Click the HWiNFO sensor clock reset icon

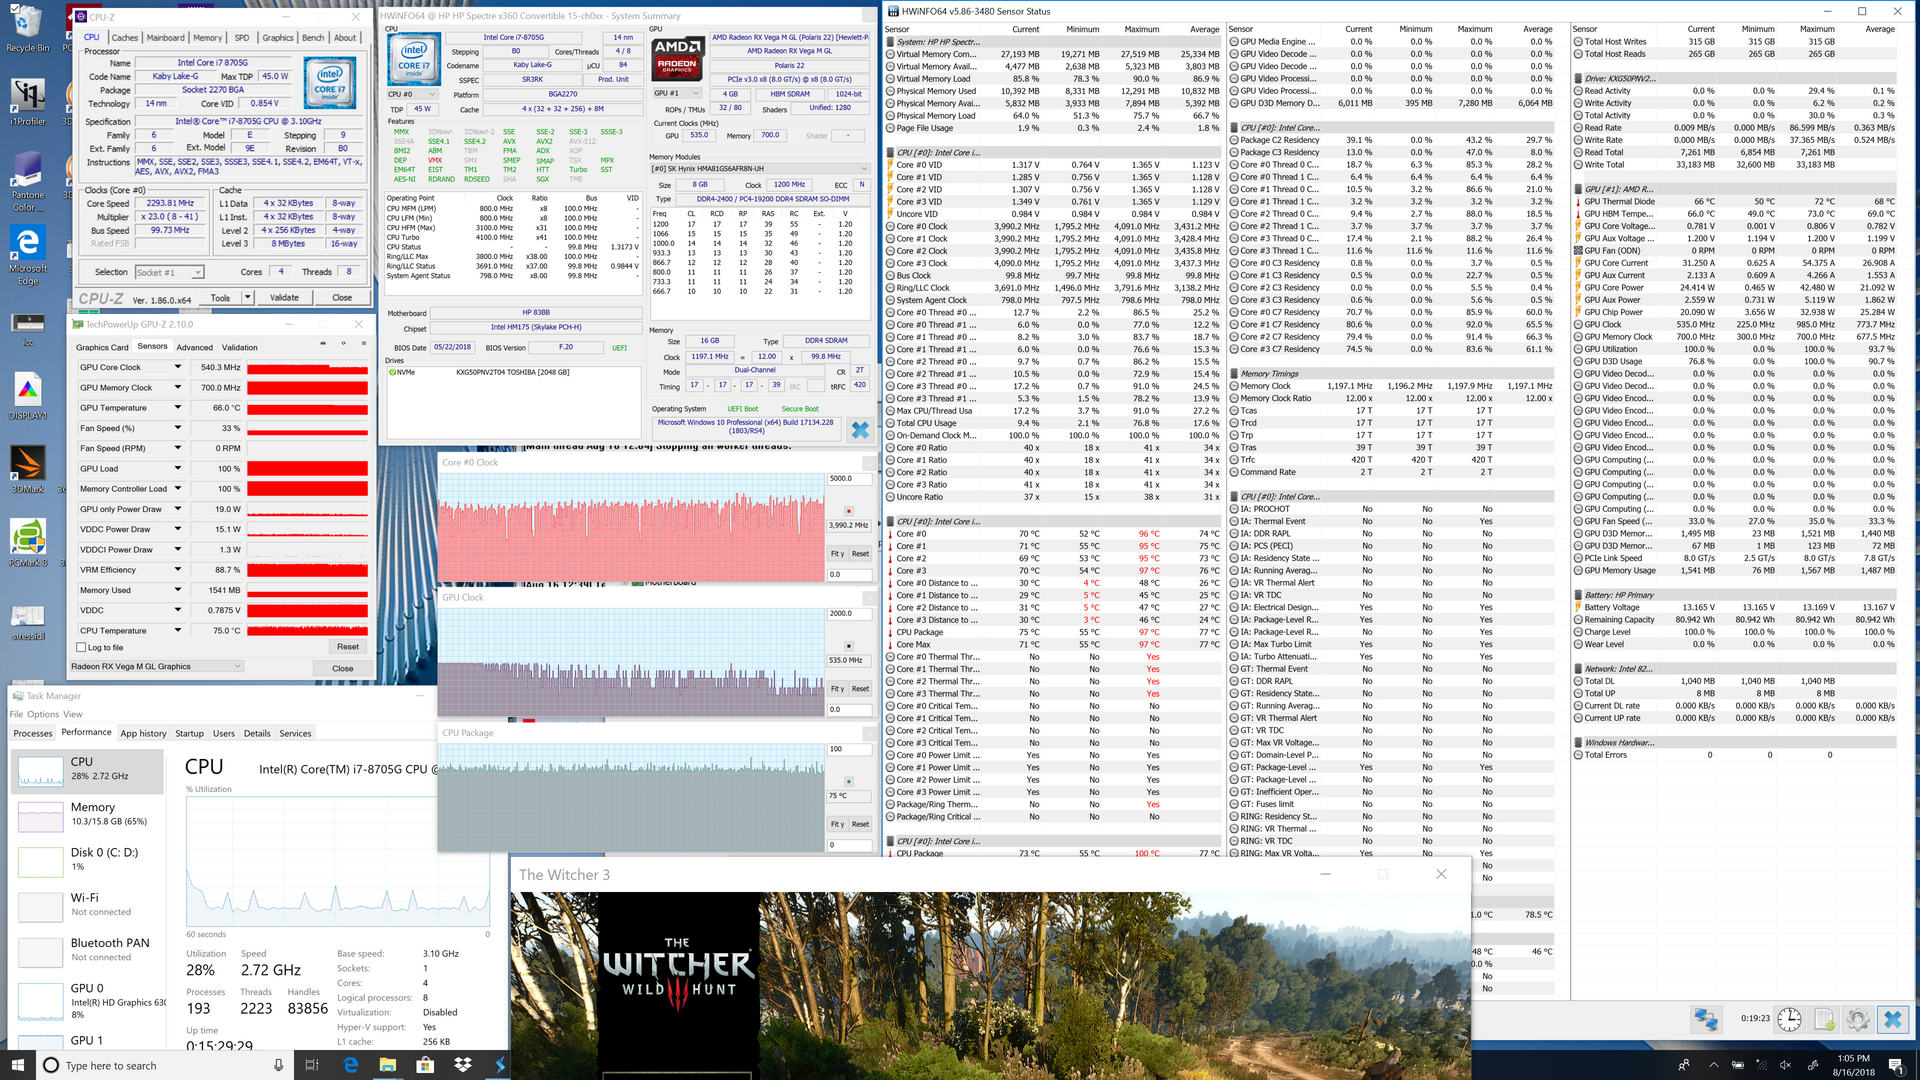click(1789, 1019)
